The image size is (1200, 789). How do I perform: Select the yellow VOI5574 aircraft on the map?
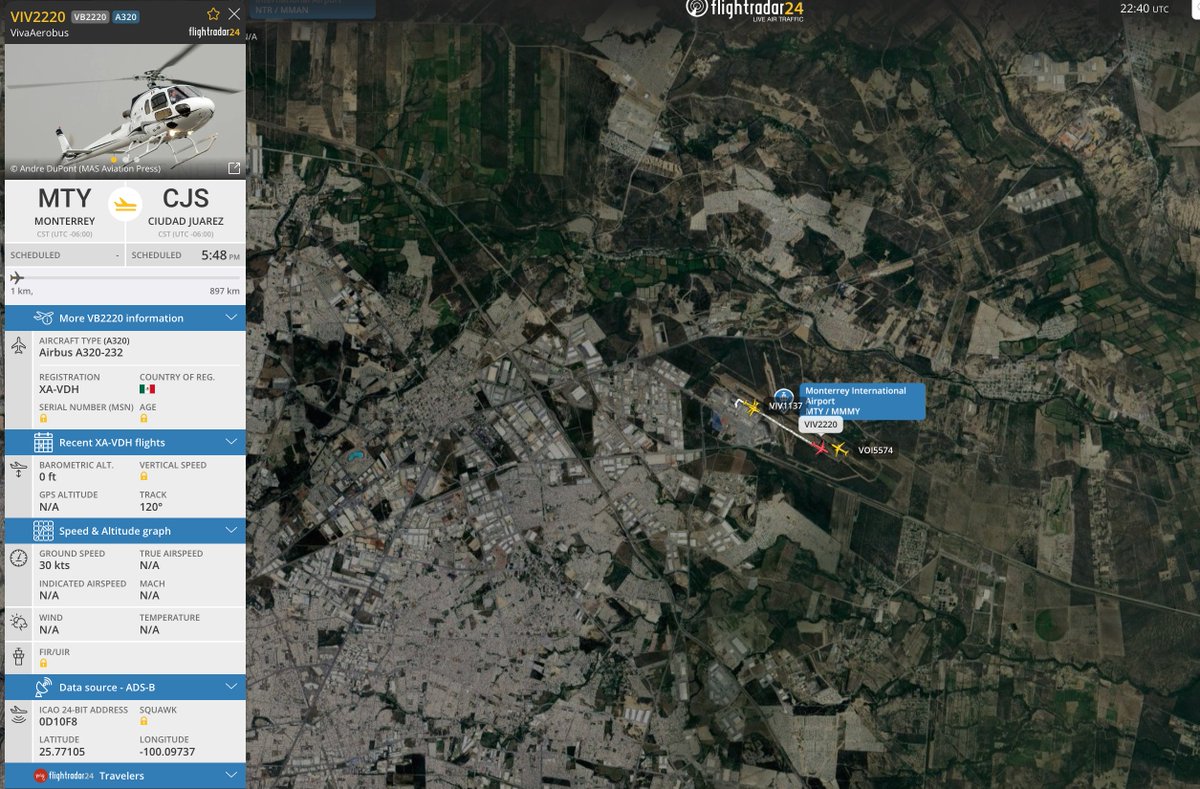click(840, 450)
